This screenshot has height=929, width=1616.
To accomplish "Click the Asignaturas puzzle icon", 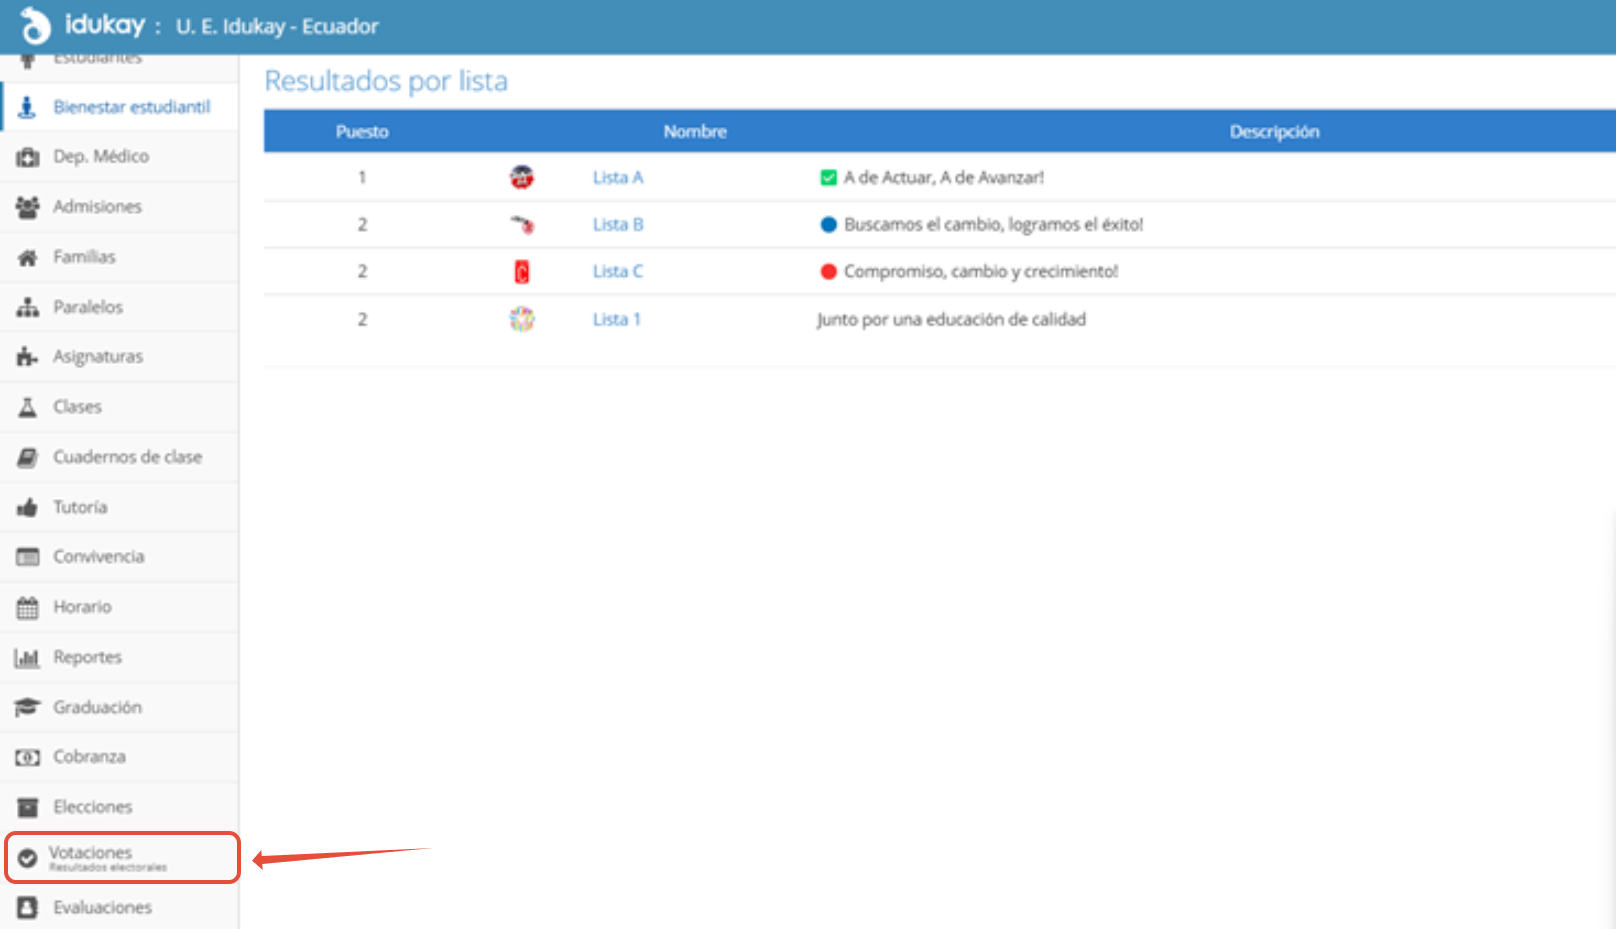I will pos(27,357).
